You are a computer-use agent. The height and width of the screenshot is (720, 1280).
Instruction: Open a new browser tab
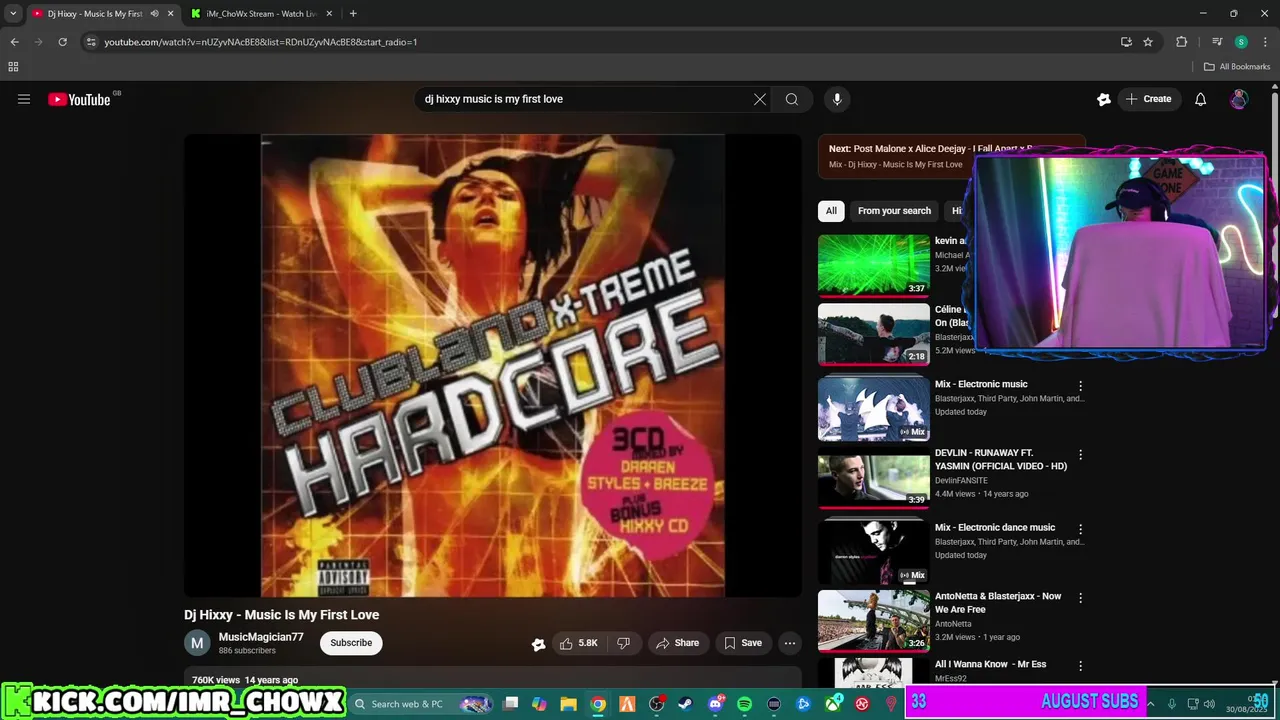point(353,14)
